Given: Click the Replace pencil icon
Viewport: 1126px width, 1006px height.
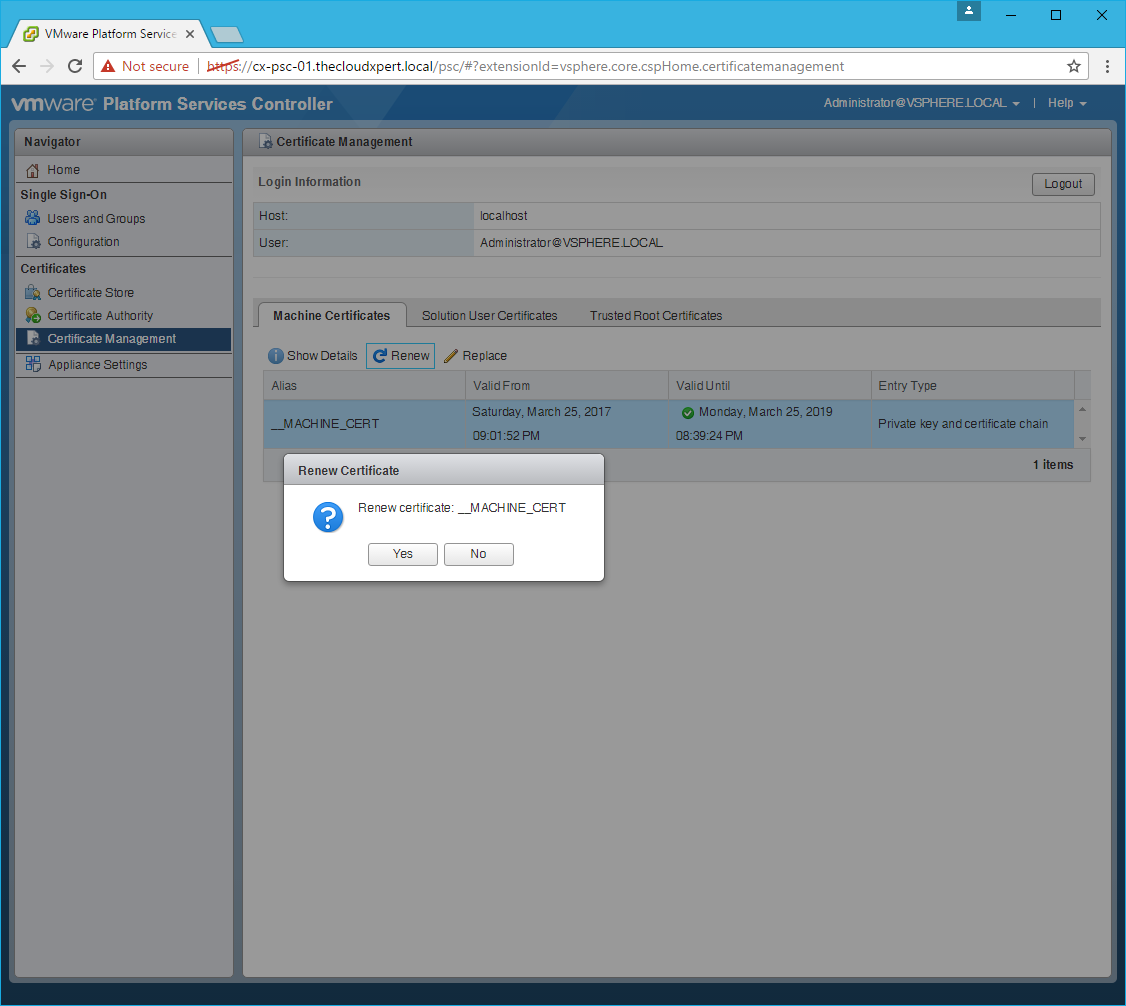Looking at the screenshot, I should pyautogui.click(x=451, y=356).
